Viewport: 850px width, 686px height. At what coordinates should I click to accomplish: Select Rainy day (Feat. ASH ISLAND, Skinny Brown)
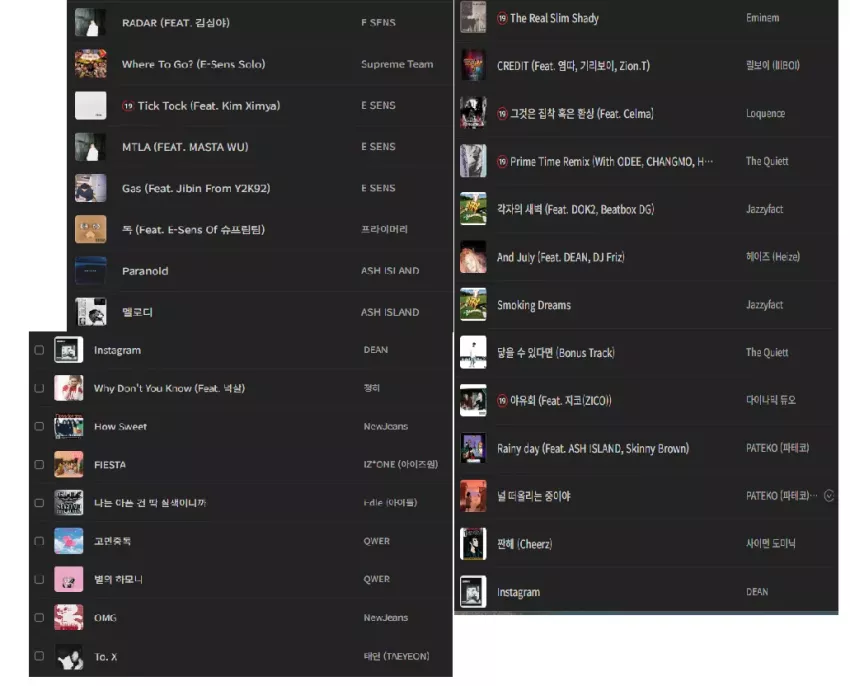[593, 448]
